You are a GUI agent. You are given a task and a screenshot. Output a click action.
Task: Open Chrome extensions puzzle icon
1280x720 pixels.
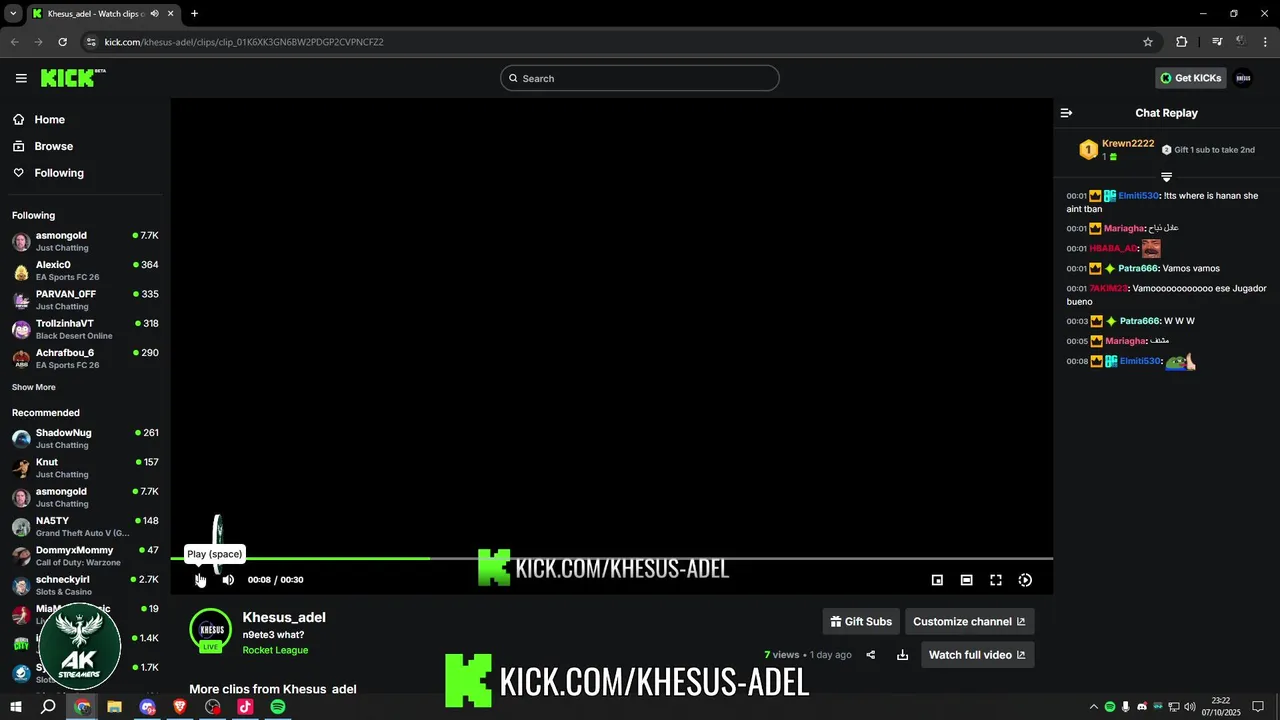pos(1181,42)
